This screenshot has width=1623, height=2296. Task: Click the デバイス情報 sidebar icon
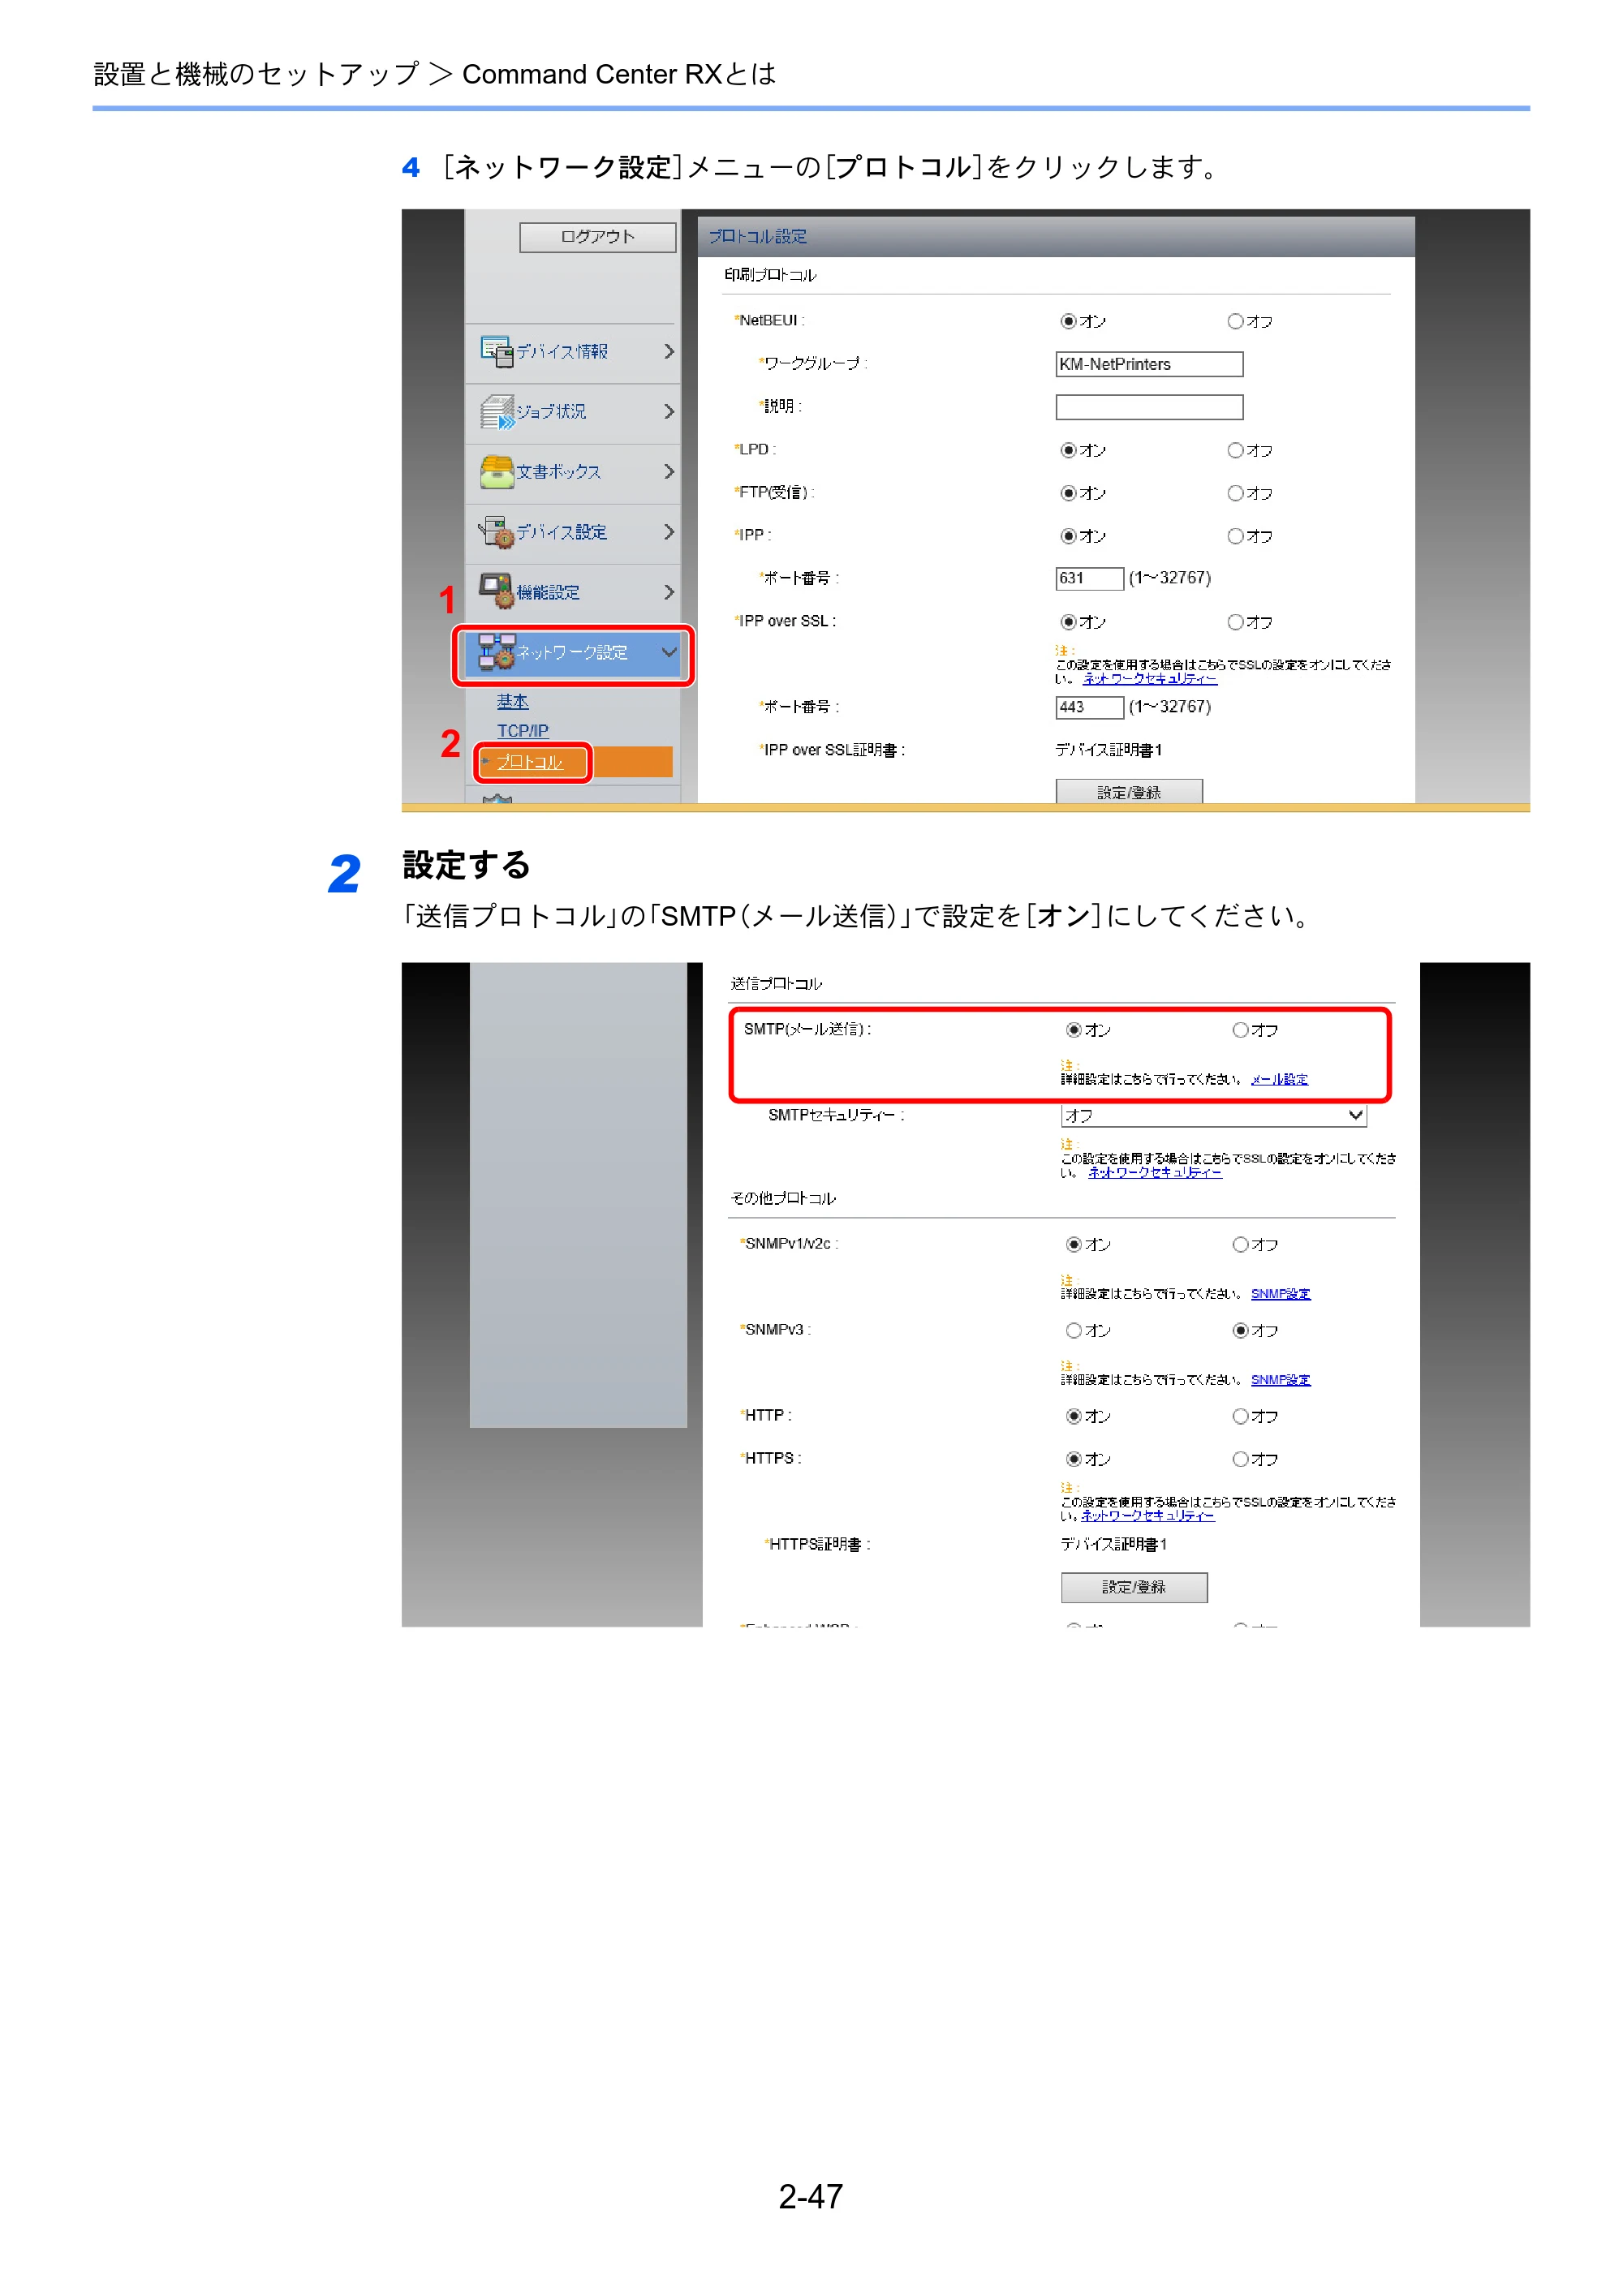pos(496,351)
